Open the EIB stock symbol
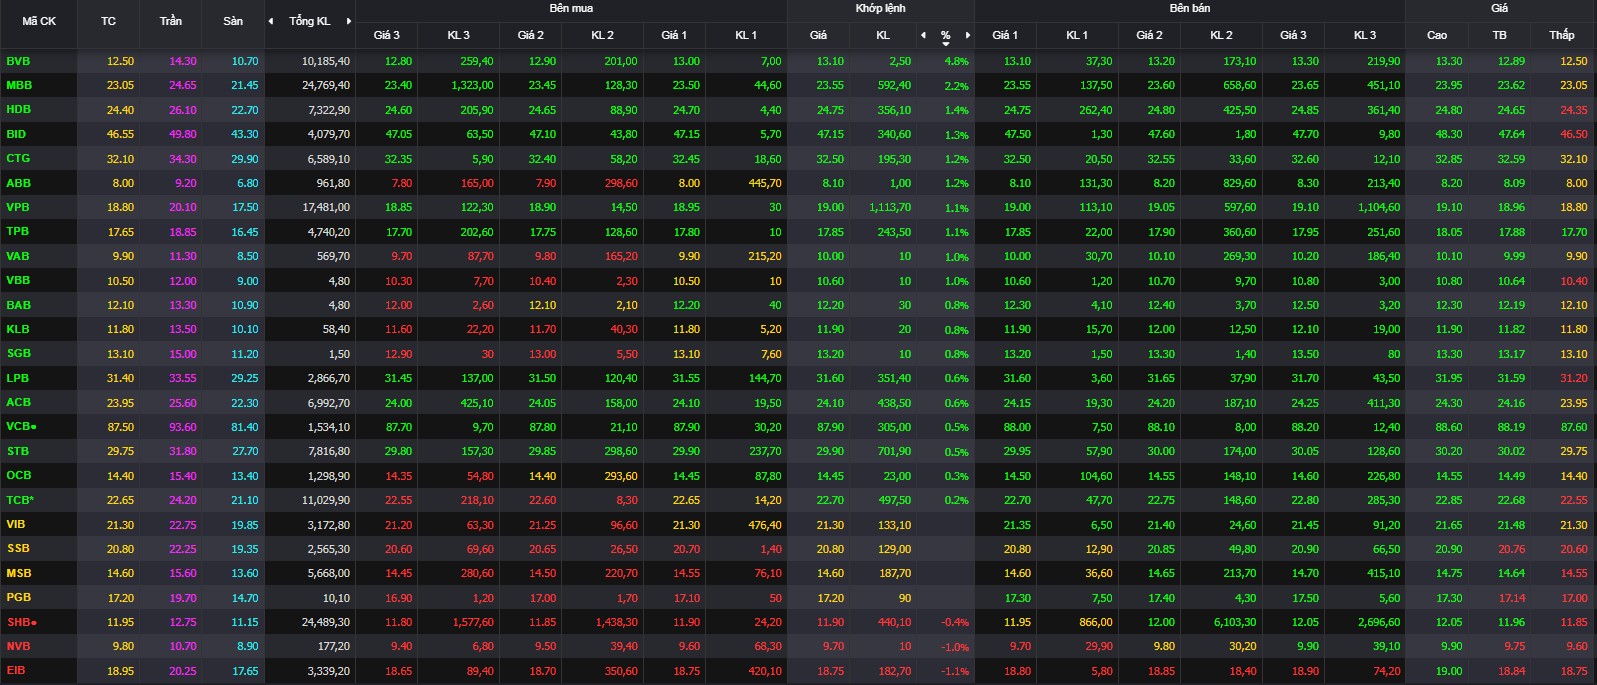Image resolution: width=1597 pixels, height=685 pixels. 16,670
